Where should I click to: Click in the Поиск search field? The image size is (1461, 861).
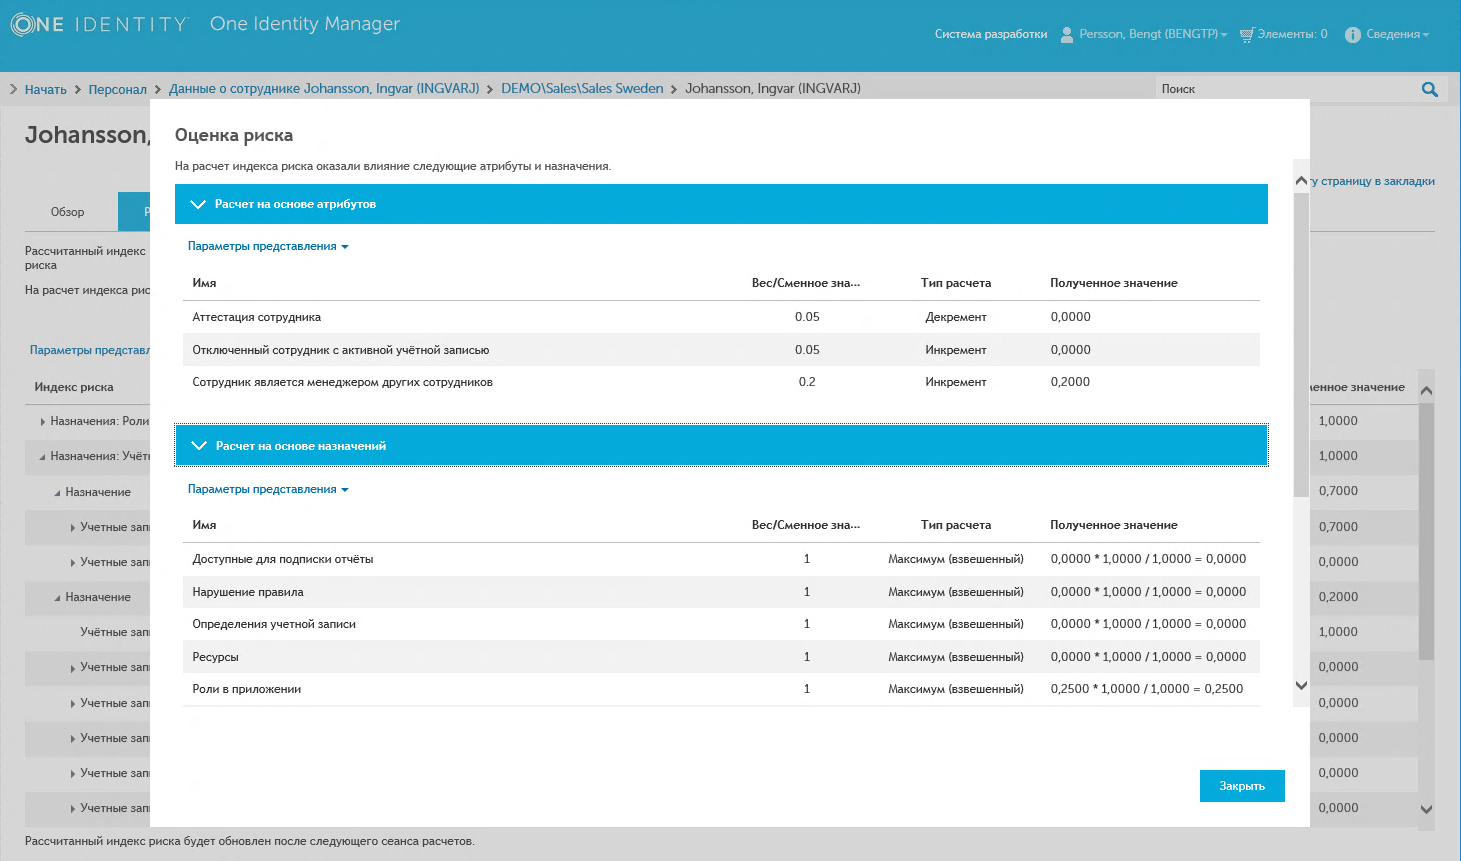click(x=1285, y=89)
